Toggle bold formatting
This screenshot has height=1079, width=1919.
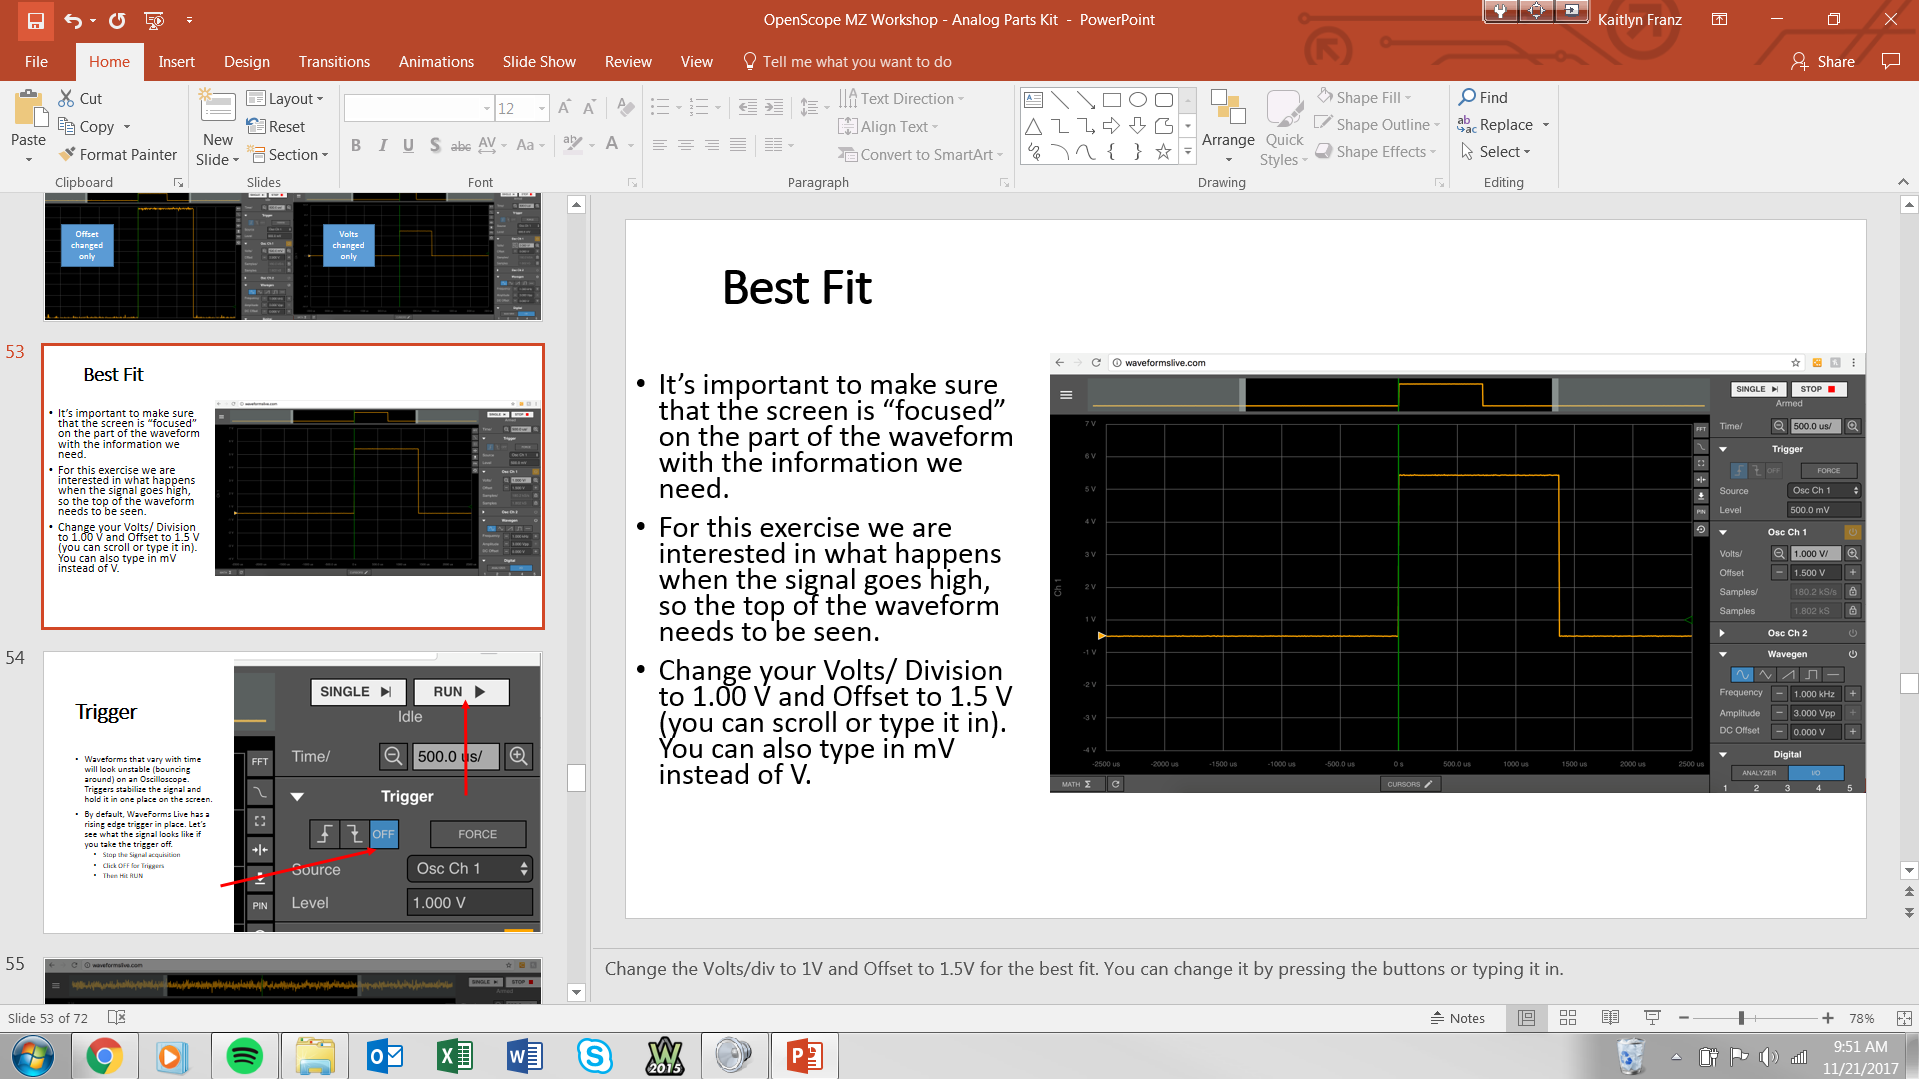(355, 144)
